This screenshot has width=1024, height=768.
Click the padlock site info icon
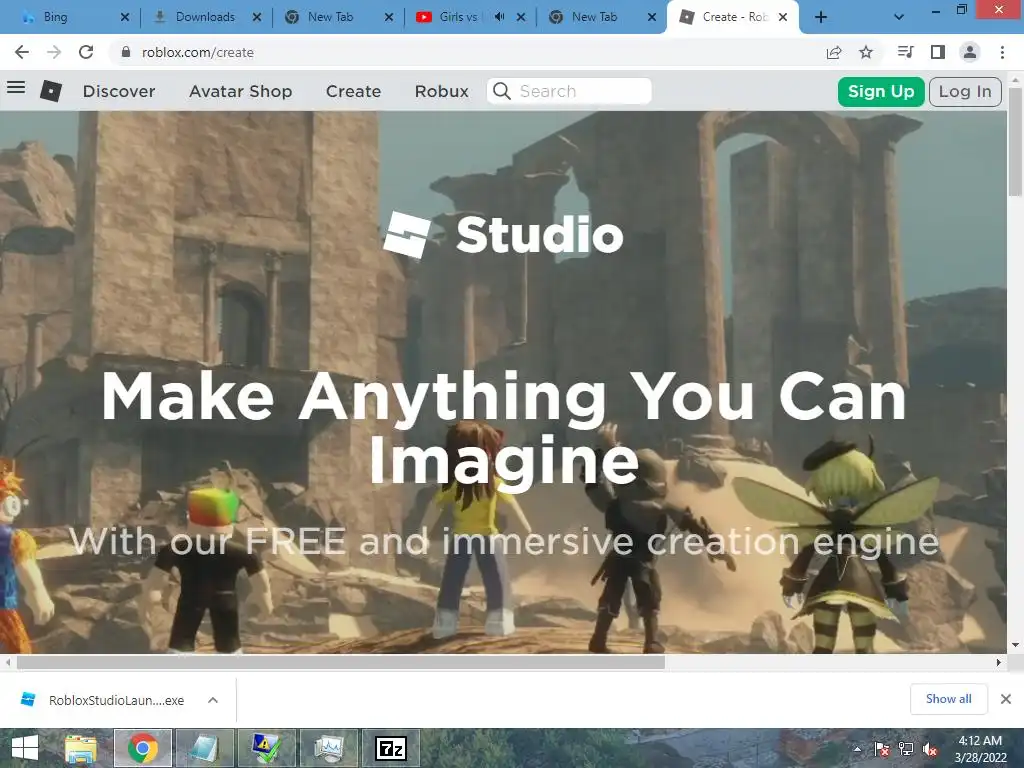[x=126, y=52]
